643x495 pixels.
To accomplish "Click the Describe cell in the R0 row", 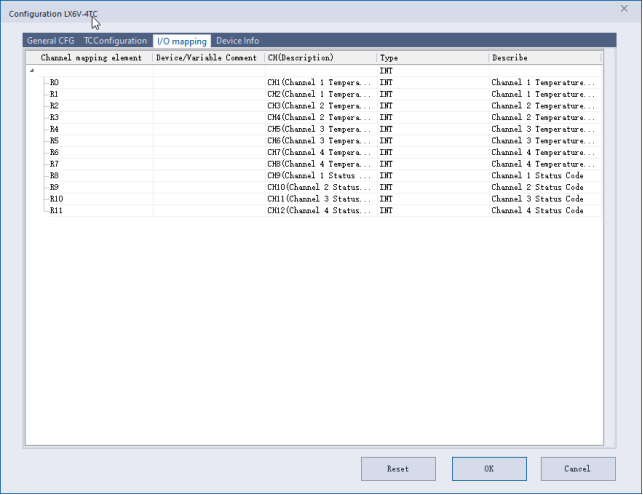I will coord(545,82).
